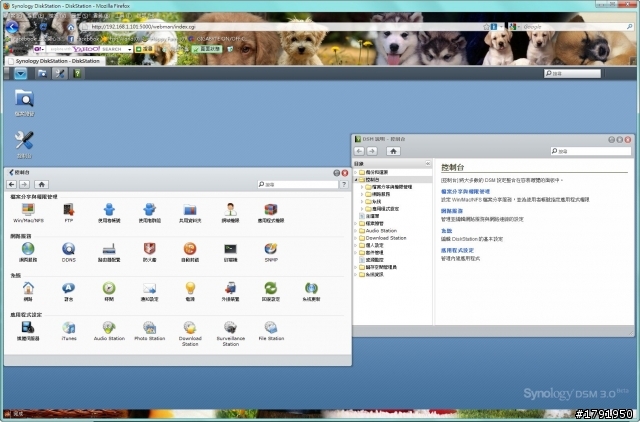
Task: Open the power light bulb icon
Action: (190, 289)
